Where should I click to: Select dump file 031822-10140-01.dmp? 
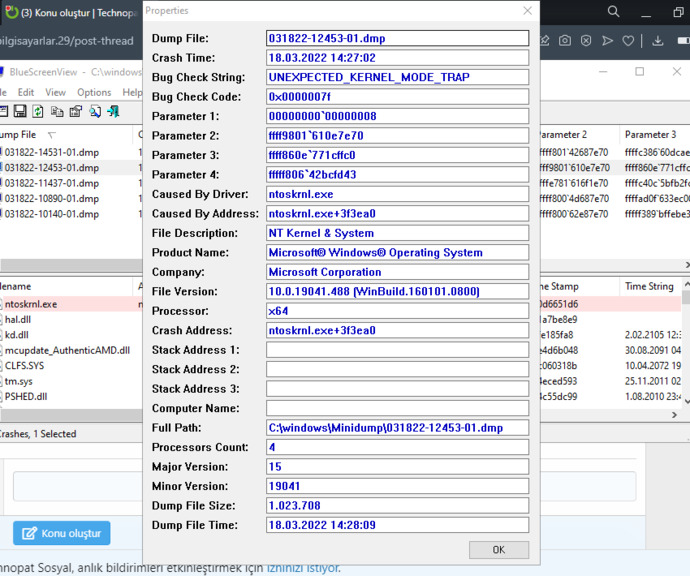[x=51, y=214]
